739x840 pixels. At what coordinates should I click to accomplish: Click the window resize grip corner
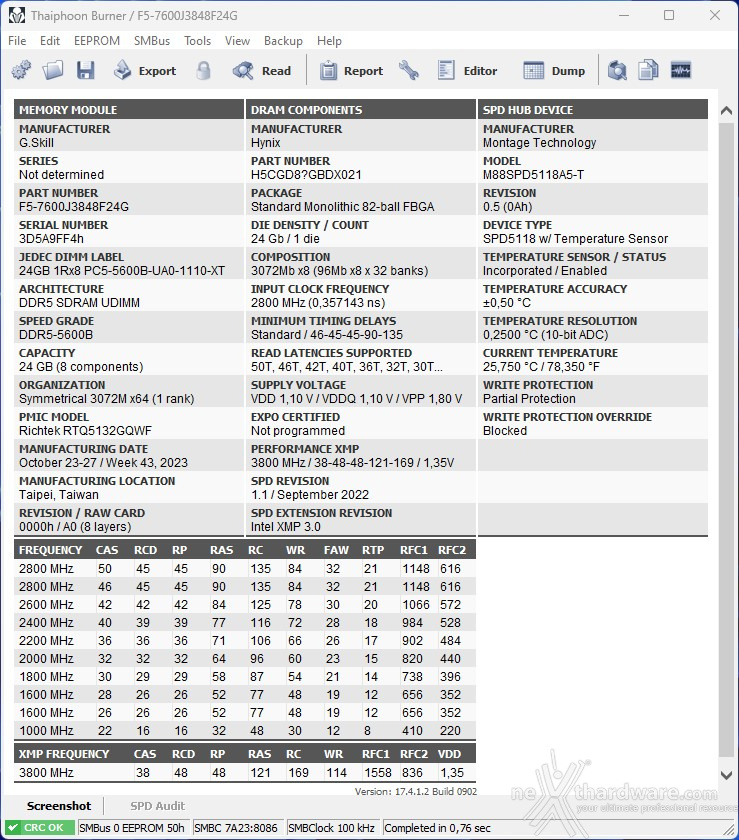tap(729, 830)
